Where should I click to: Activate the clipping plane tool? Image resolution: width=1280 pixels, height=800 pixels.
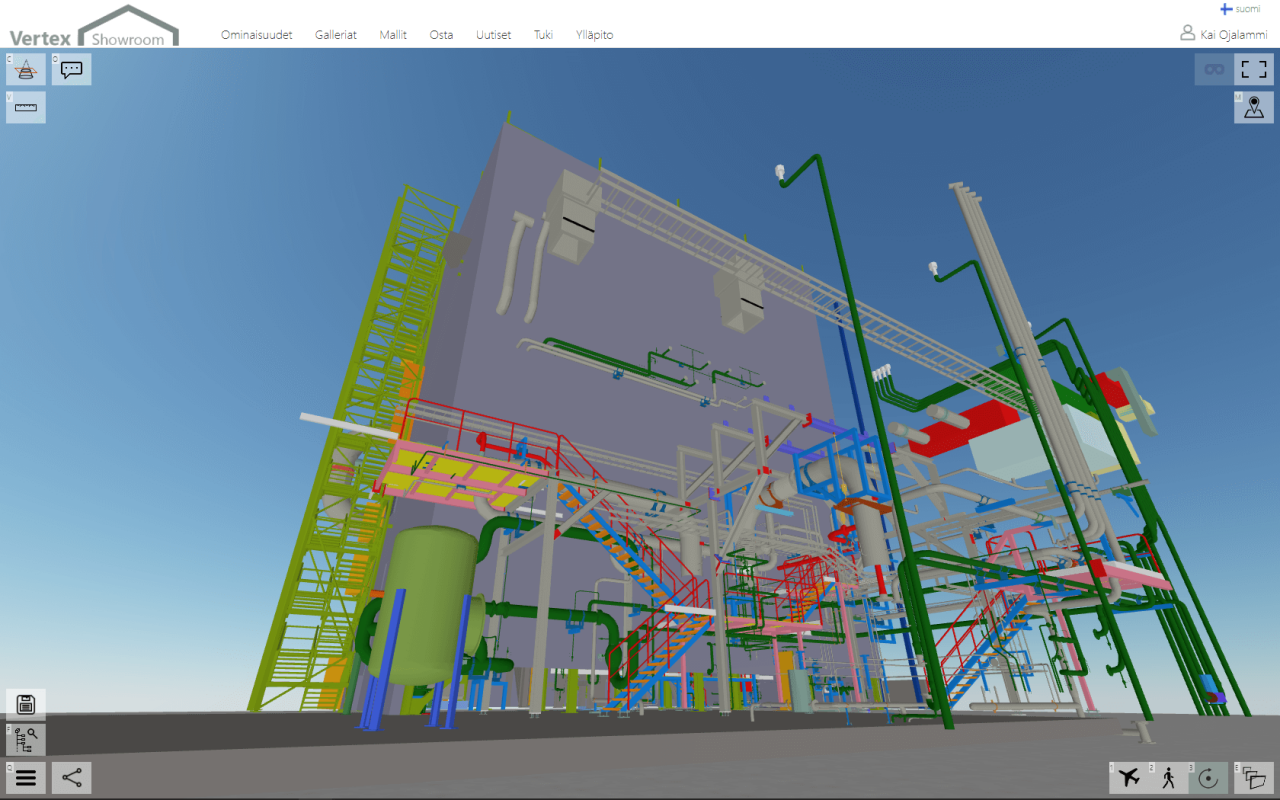[25, 69]
